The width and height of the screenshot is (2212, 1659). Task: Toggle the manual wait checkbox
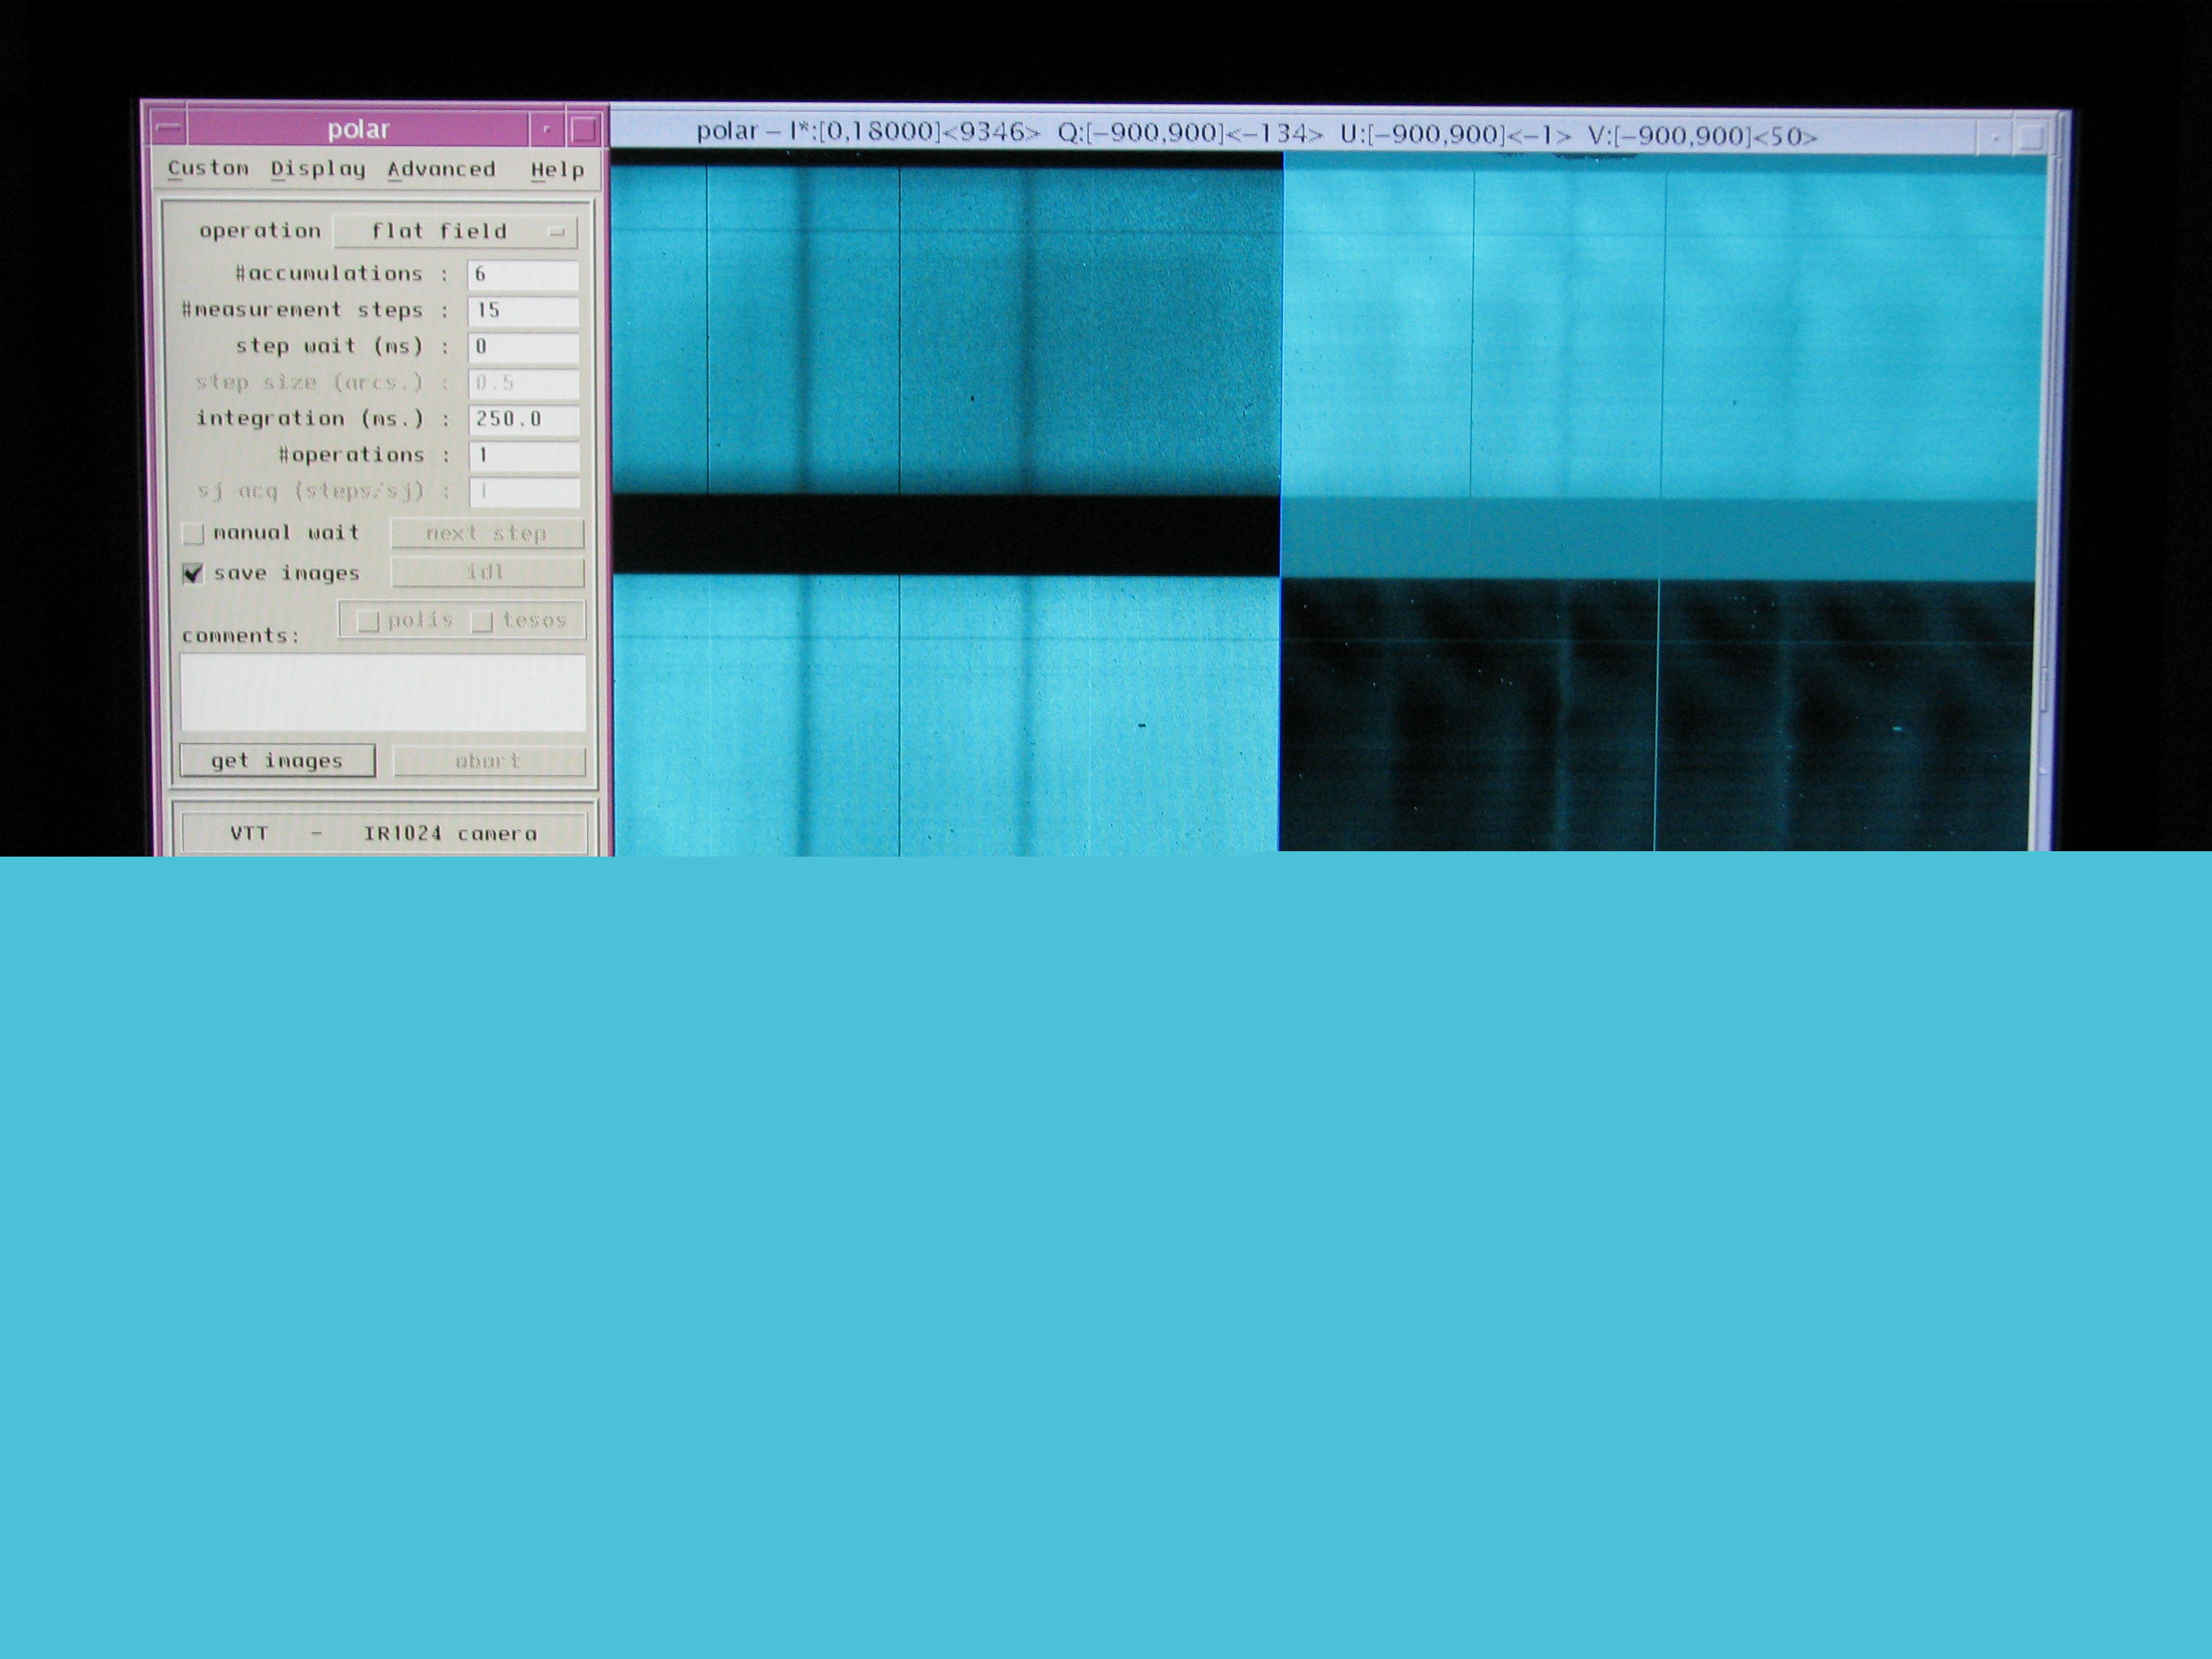pos(193,534)
